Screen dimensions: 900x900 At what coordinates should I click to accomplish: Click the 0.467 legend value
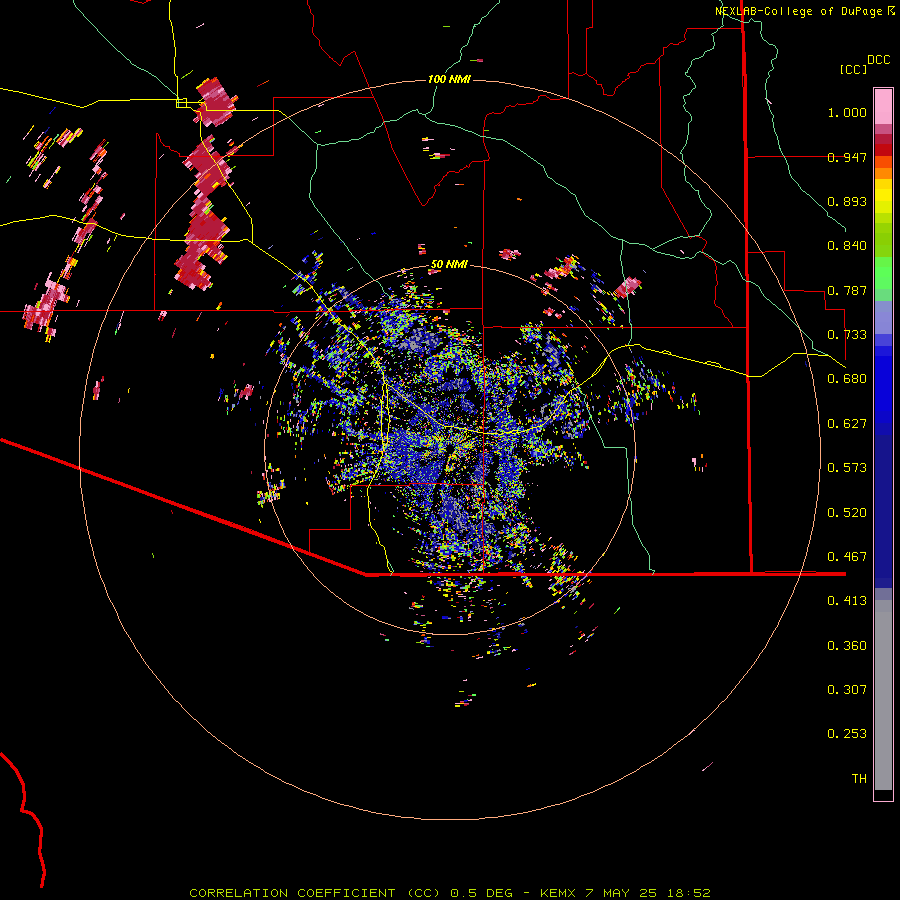(847, 557)
